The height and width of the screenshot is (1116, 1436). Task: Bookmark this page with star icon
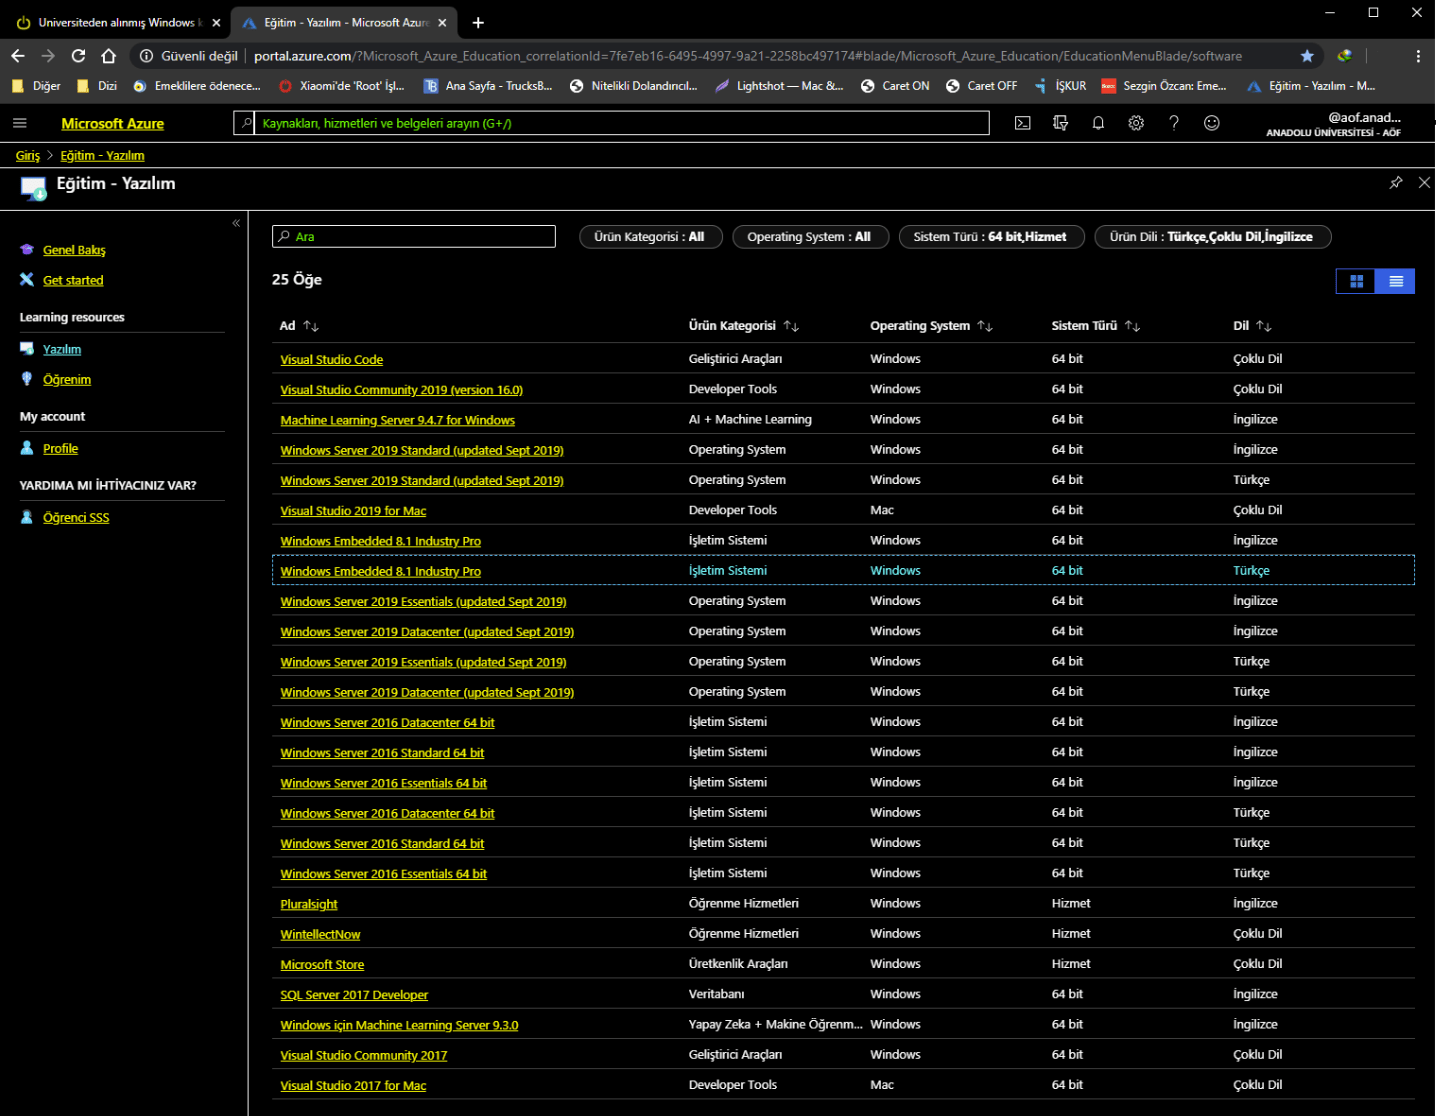[1307, 56]
